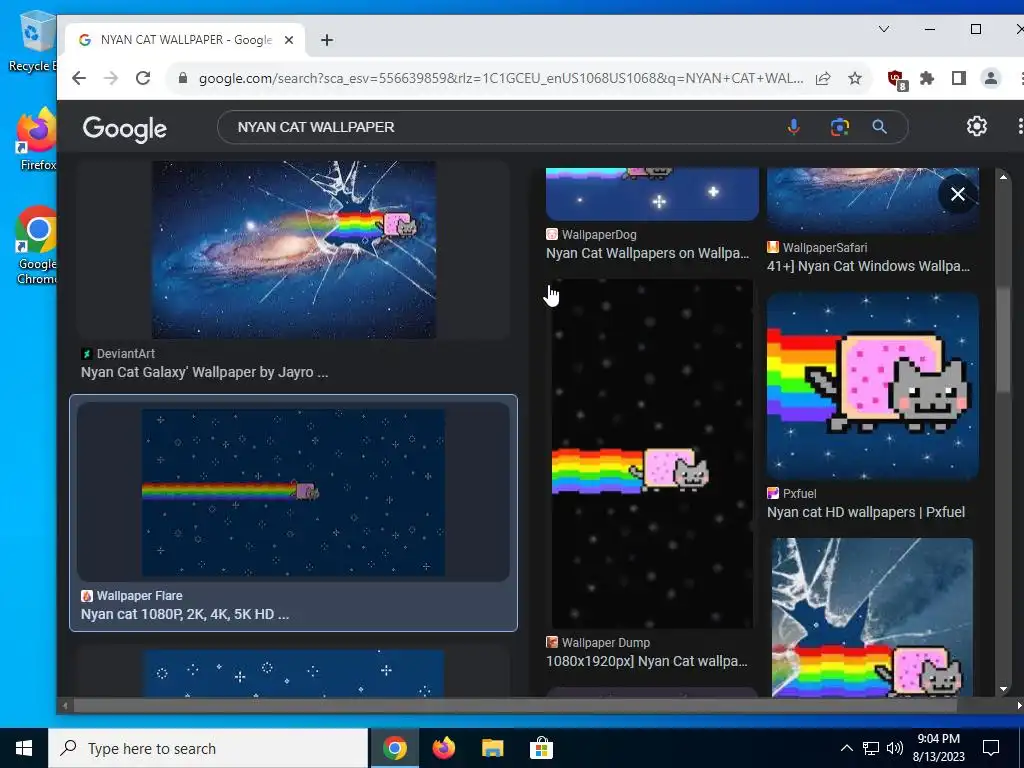
Task: Select the NYAN CAT WALLPAPER tab
Action: coord(185,40)
